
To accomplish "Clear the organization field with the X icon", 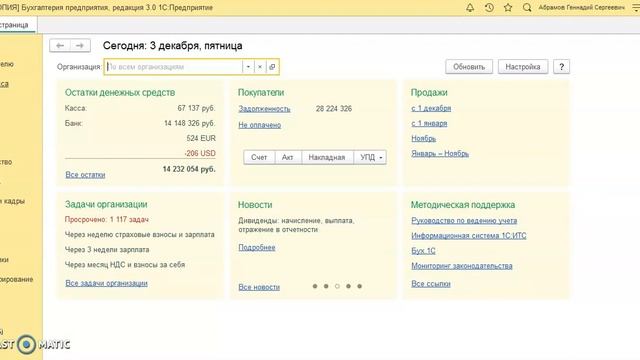I will (260, 67).
